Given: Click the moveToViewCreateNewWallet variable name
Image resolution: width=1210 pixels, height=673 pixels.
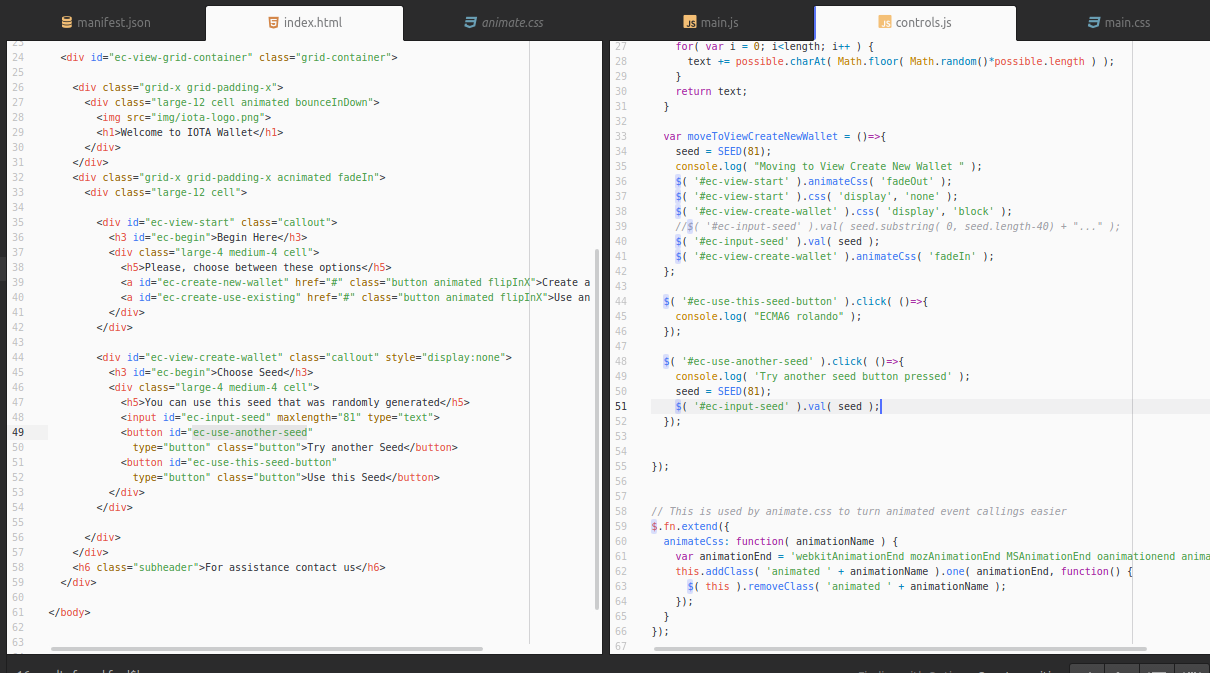Looking at the screenshot, I should pyautogui.click(x=762, y=136).
